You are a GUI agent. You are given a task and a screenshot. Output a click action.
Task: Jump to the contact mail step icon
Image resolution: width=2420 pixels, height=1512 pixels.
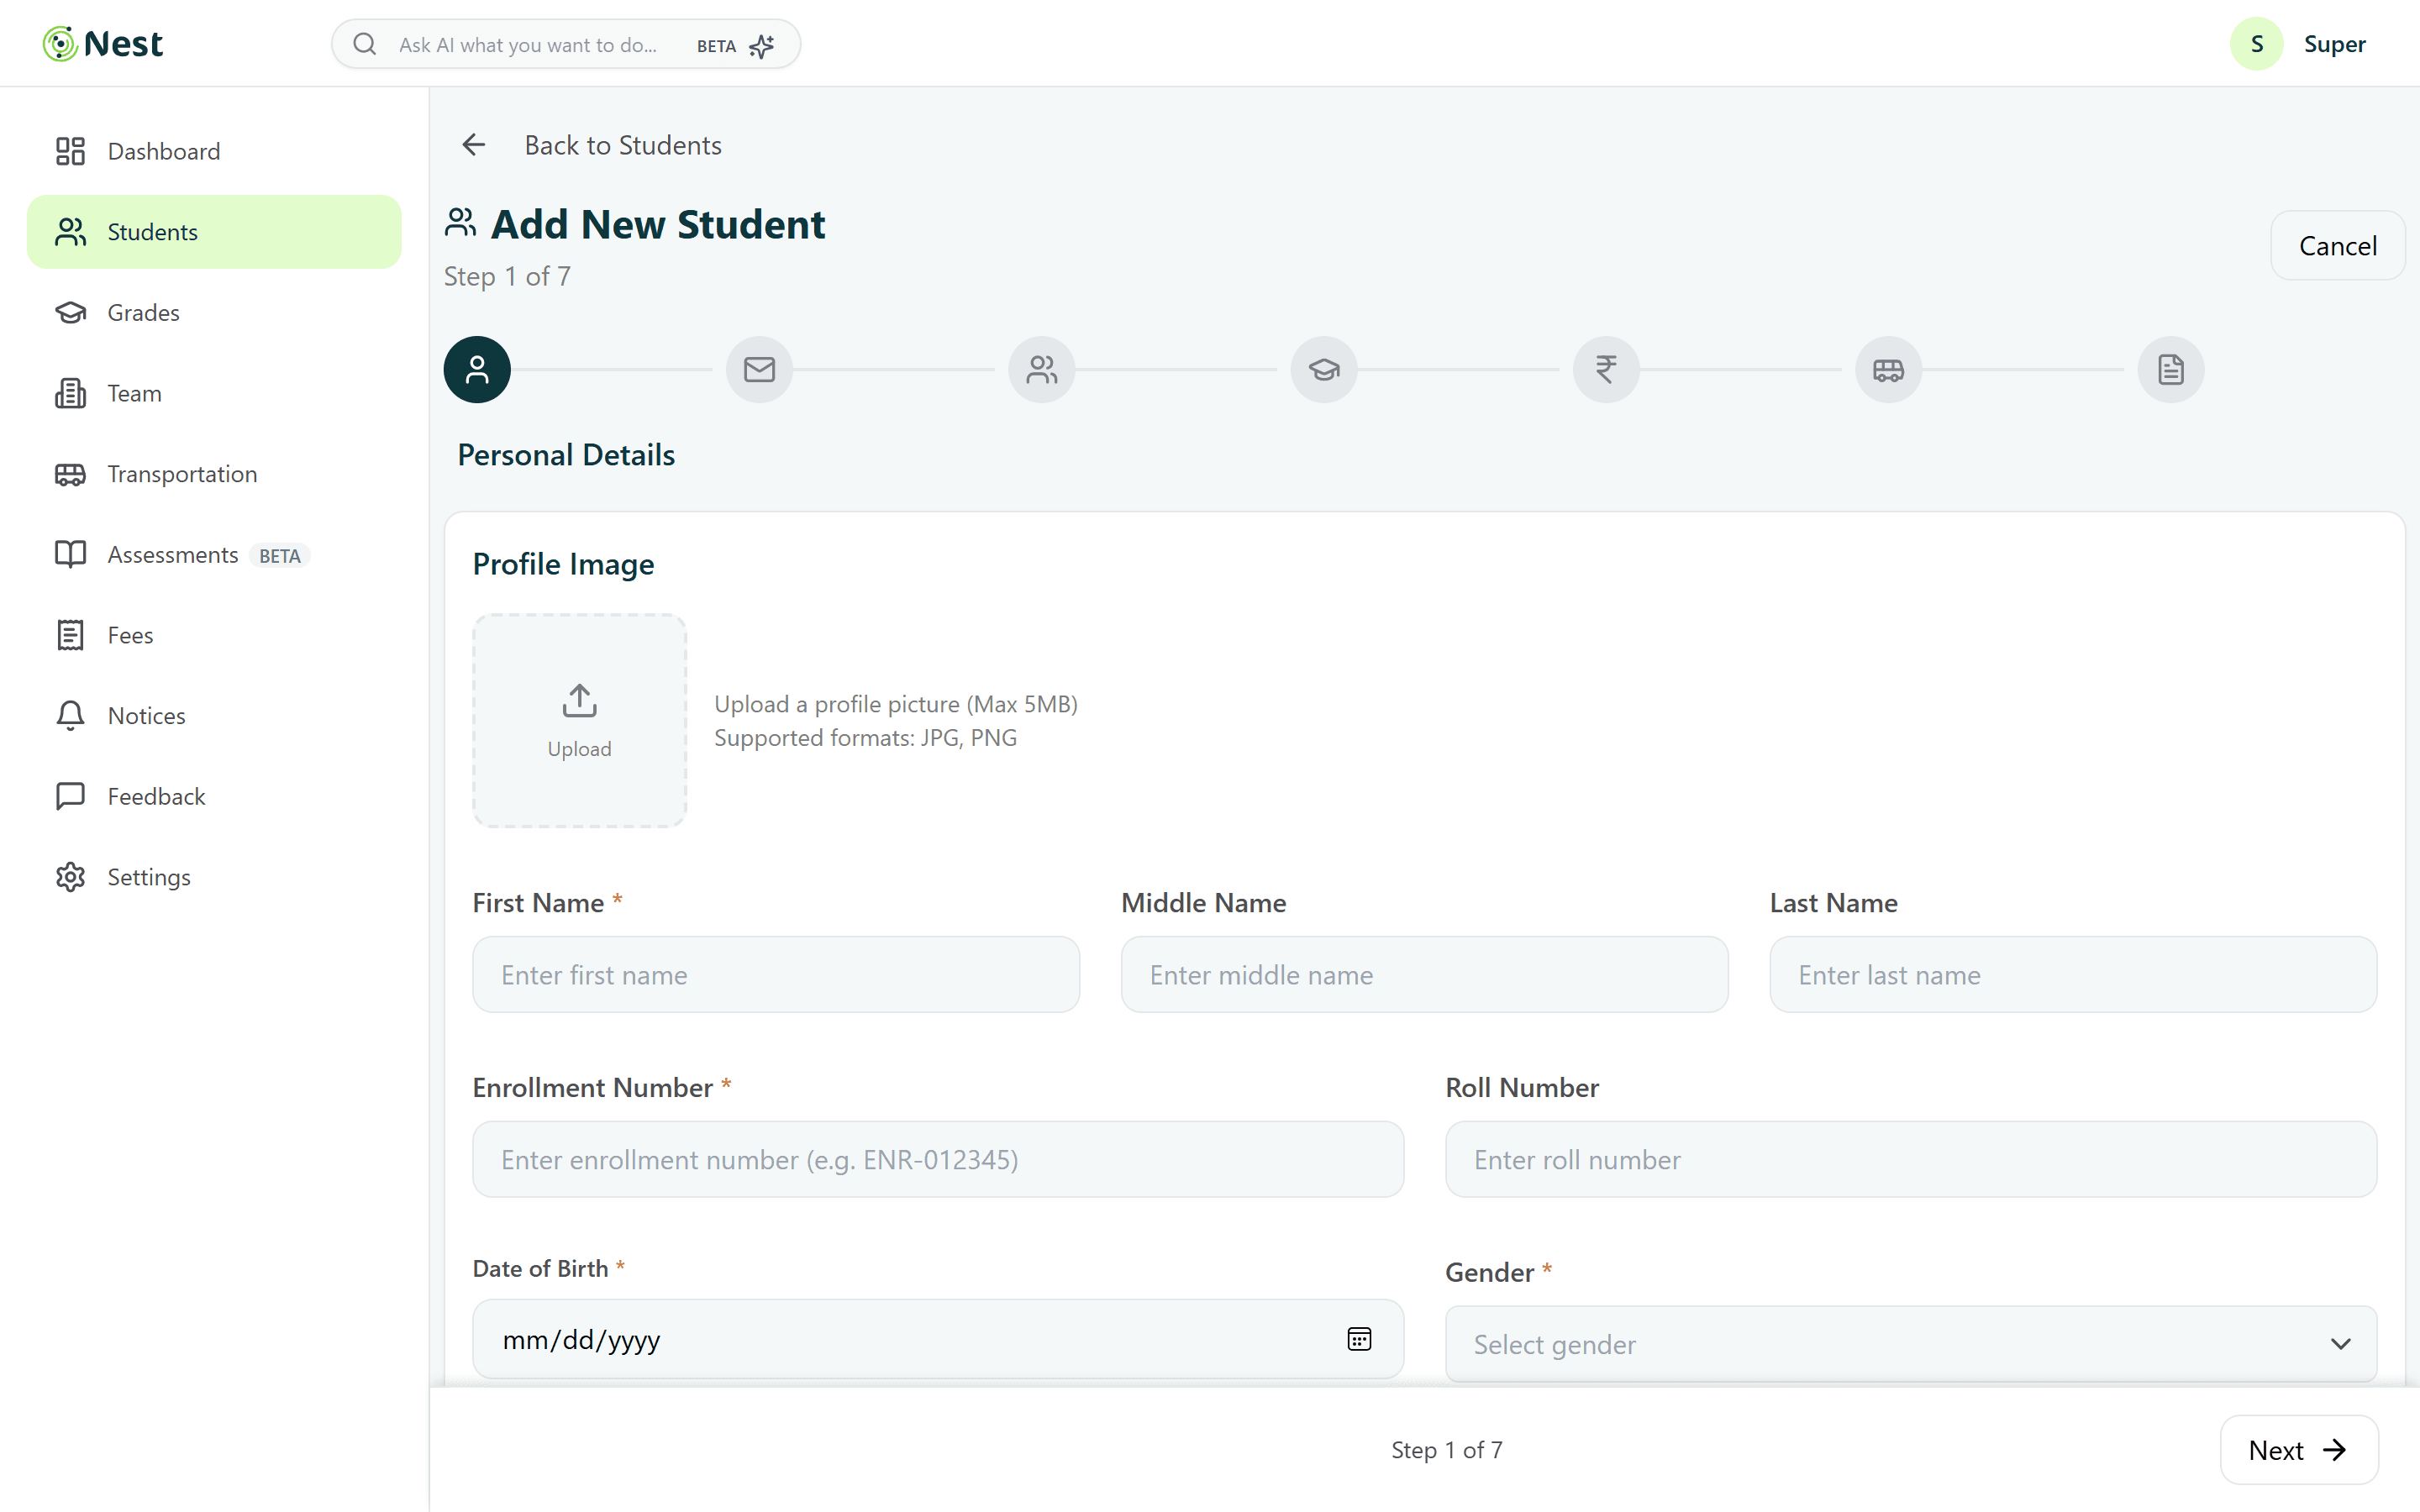pos(759,370)
